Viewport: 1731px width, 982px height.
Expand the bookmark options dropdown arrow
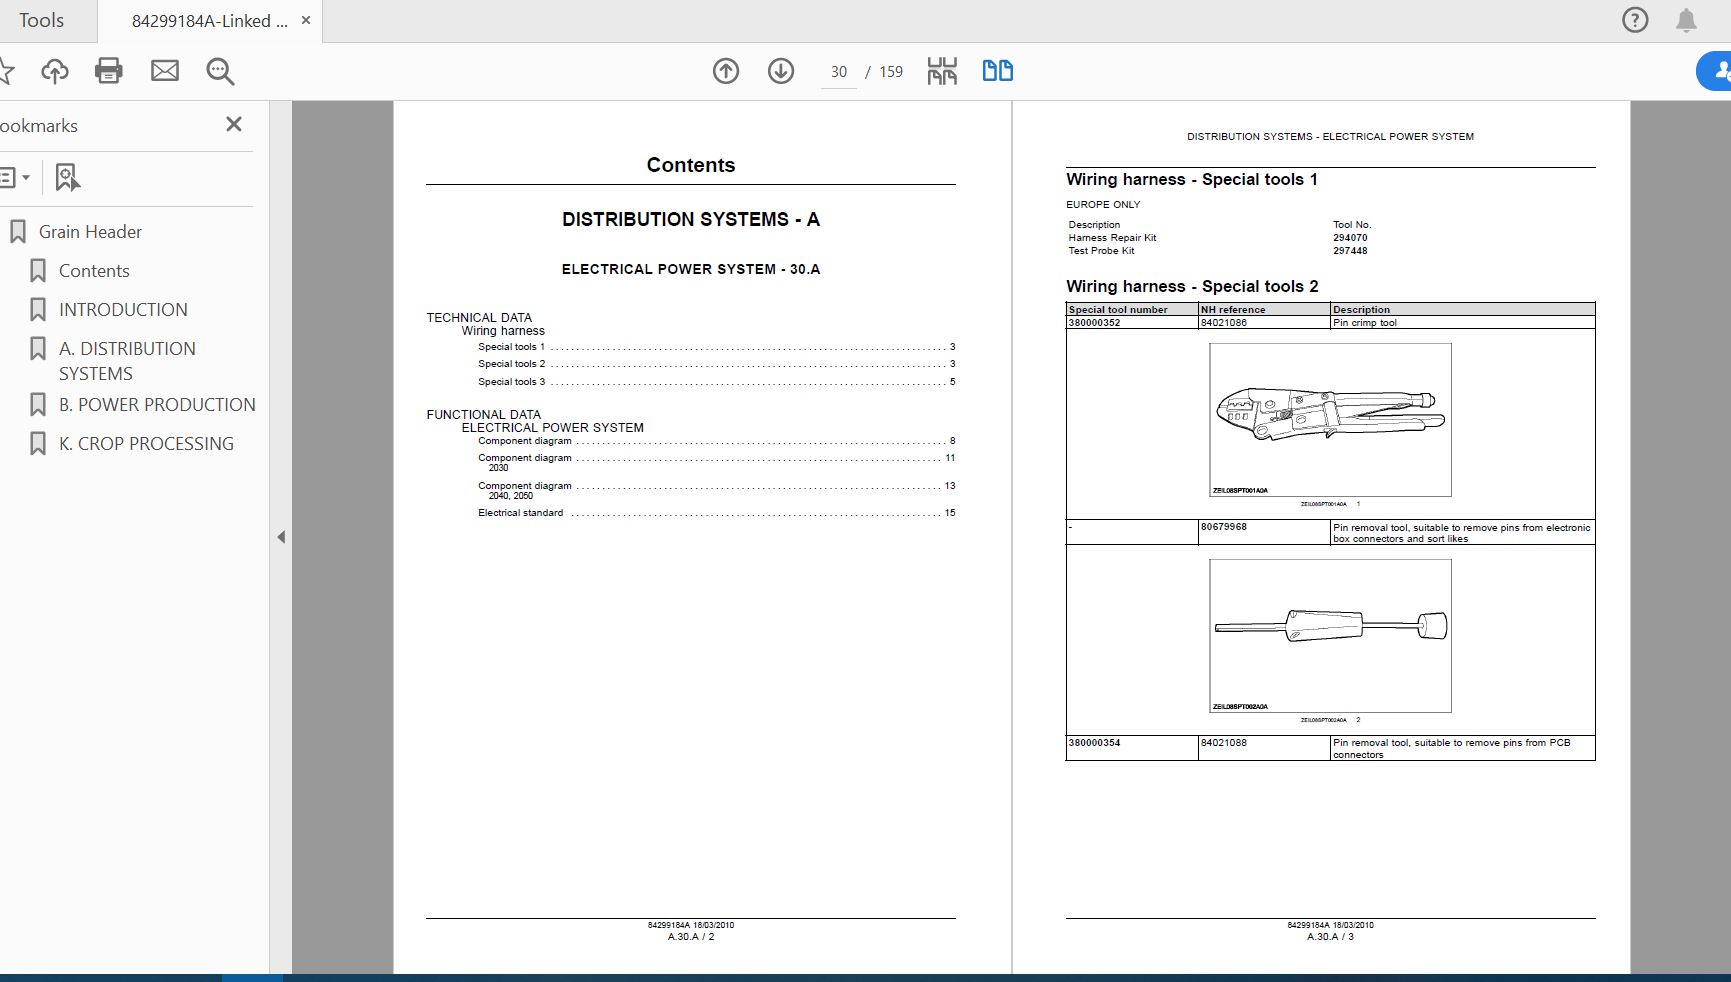(x=27, y=177)
